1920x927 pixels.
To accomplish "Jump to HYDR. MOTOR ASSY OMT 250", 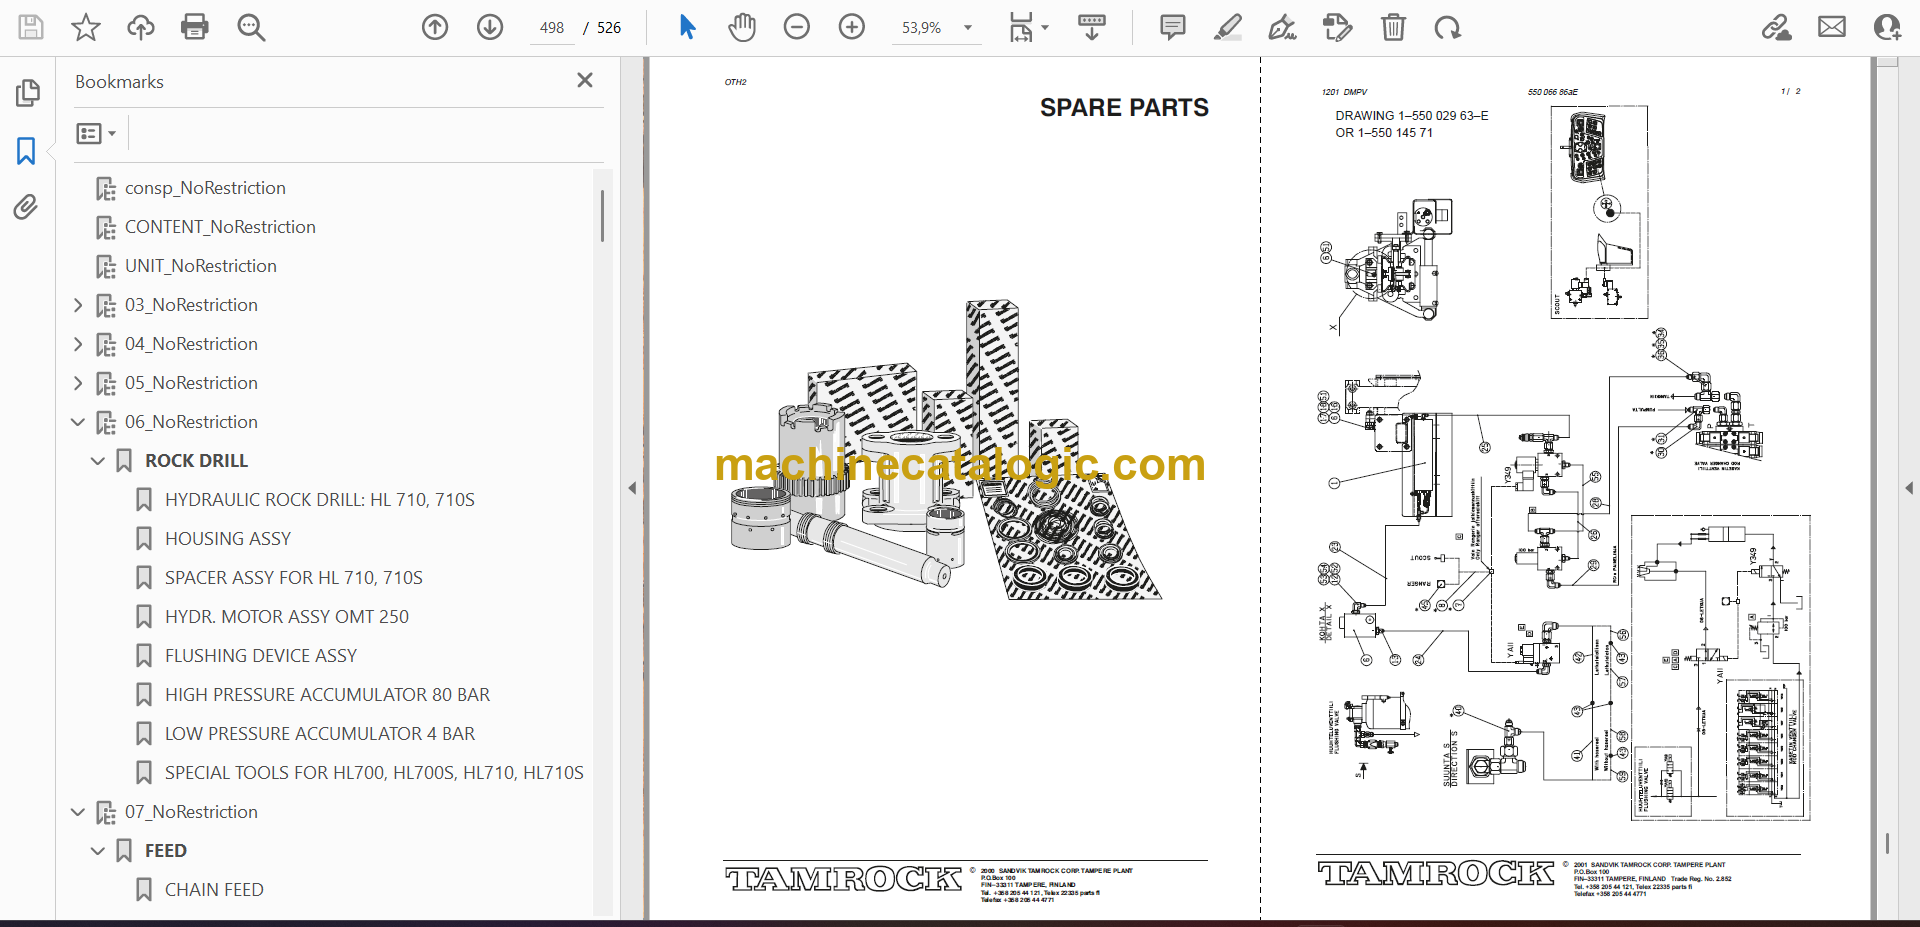I will (x=287, y=617).
